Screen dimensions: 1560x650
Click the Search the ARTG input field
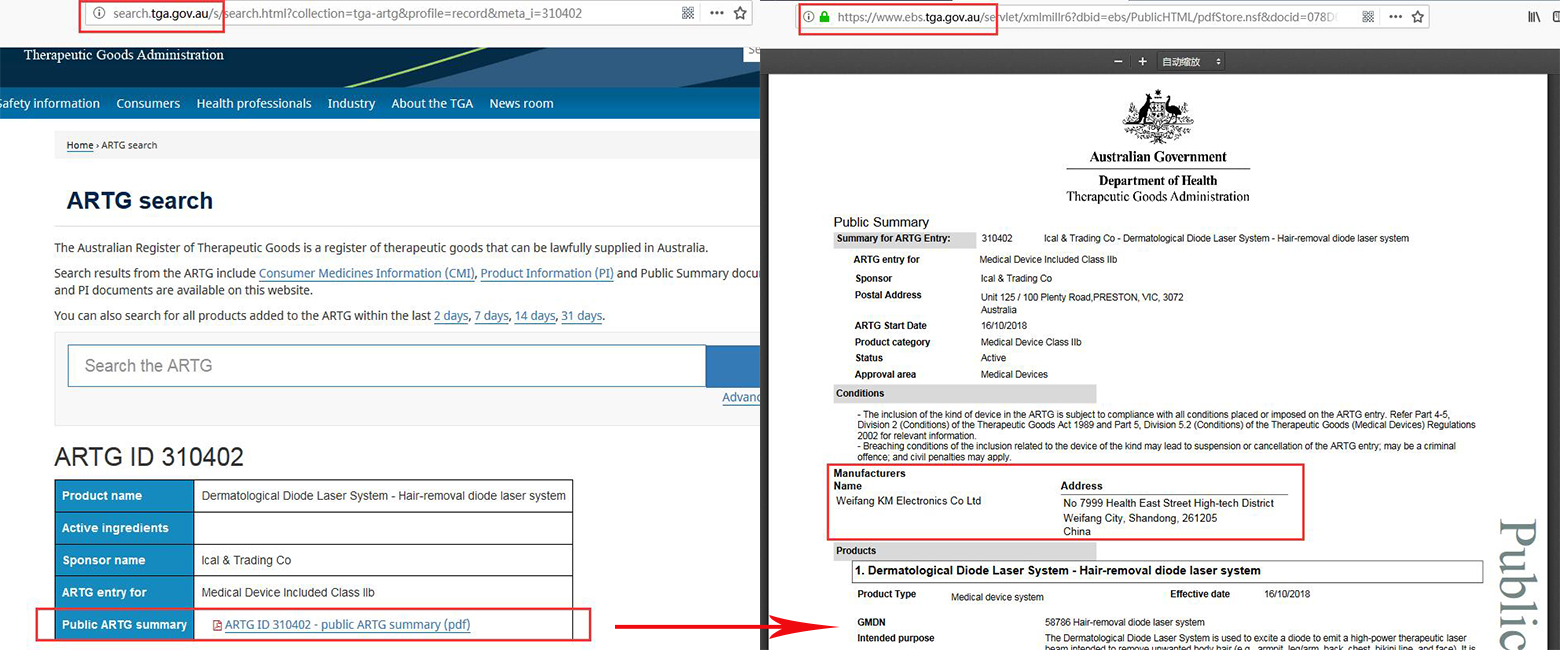(x=387, y=366)
